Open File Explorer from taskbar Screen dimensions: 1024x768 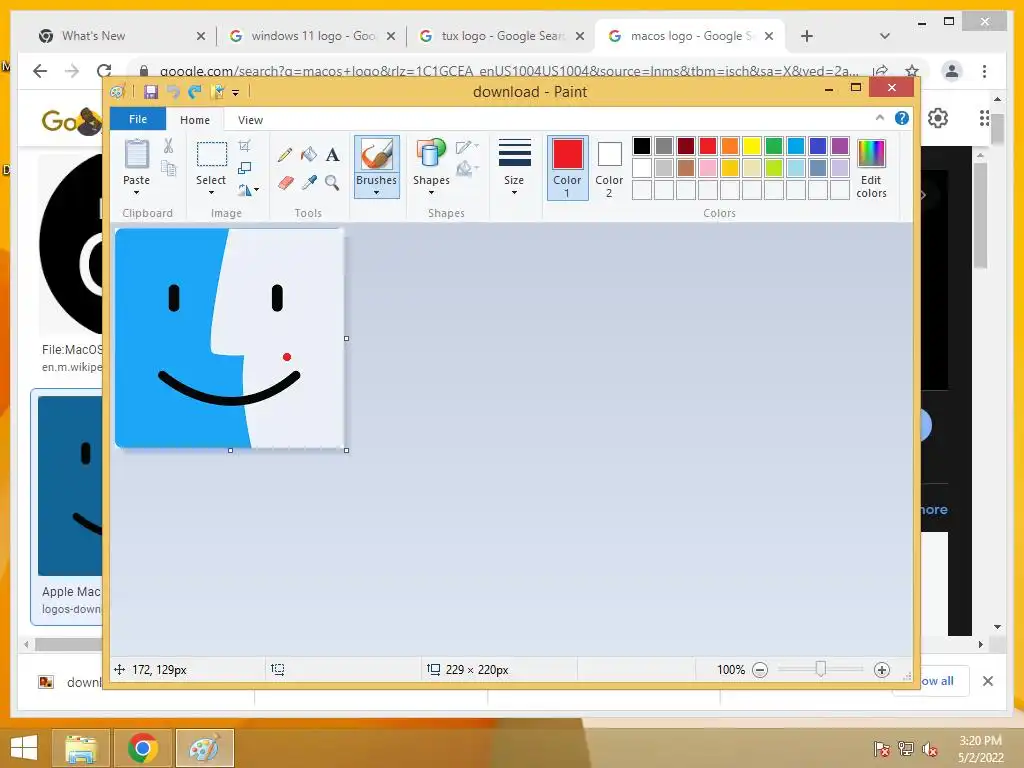(81, 748)
